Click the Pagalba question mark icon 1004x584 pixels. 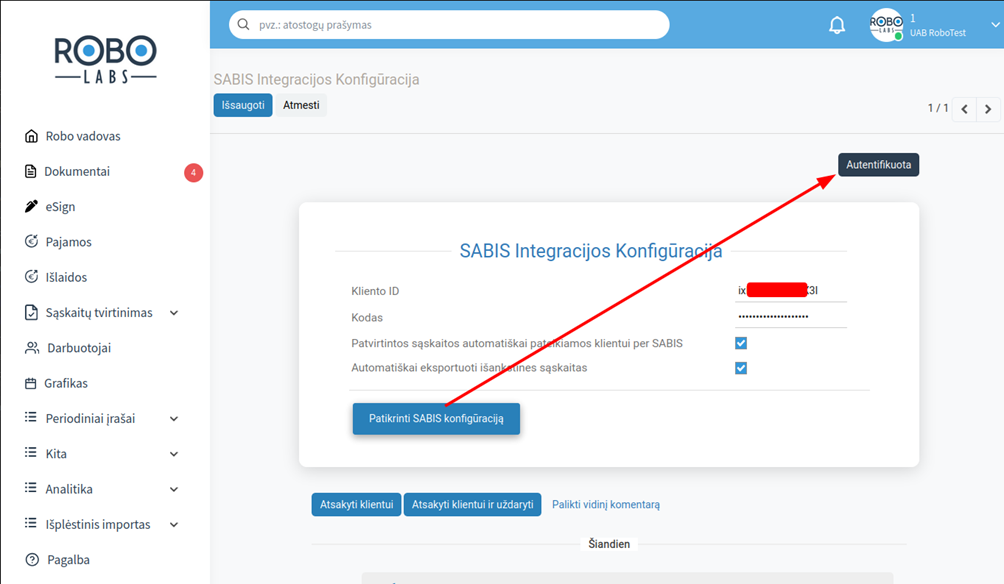(x=32, y=560)
